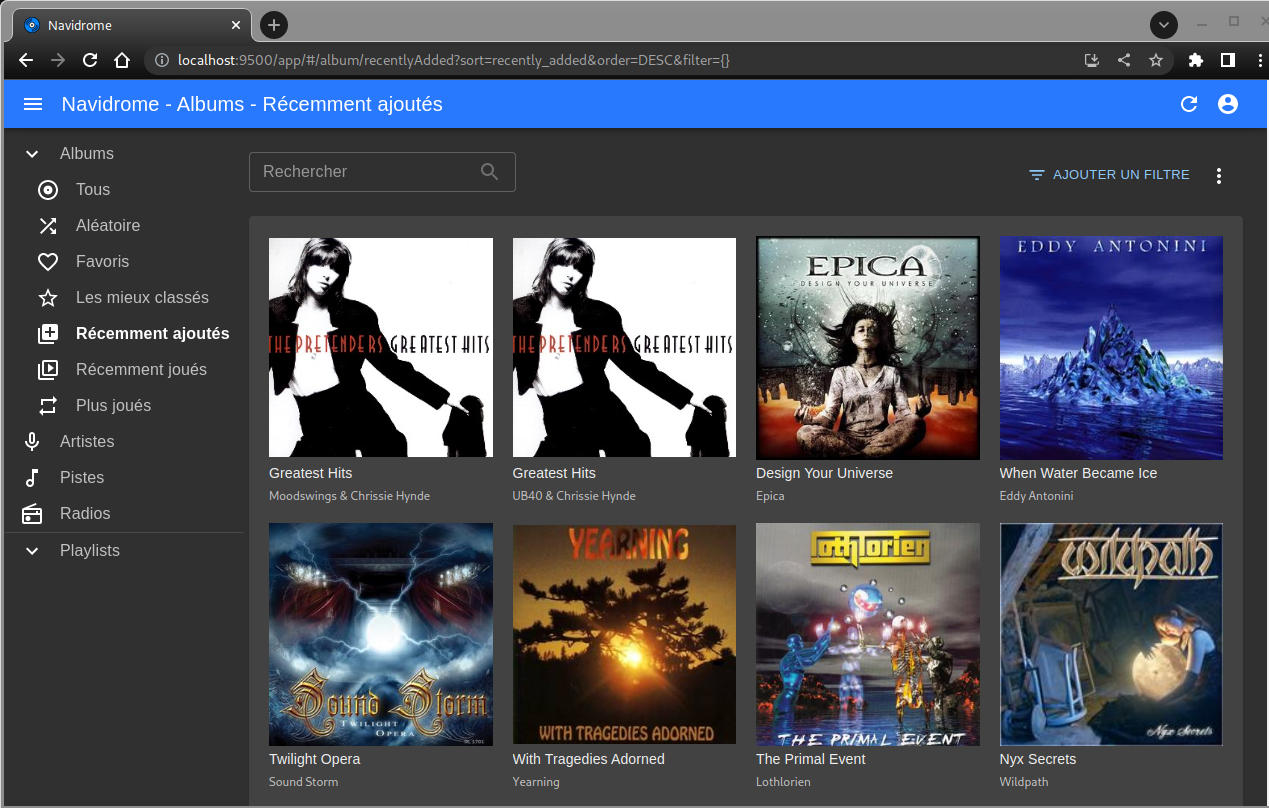The width and height of the screenshot is (1269, 808).
Task: Open Plus joués album list
Action: (x=113, y=406)
